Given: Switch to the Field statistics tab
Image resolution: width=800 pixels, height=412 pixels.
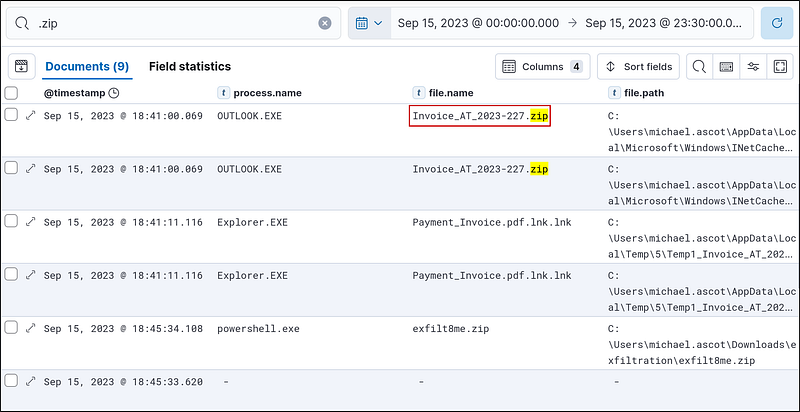Looking at the screenshot, I should (x=190, y=67).
